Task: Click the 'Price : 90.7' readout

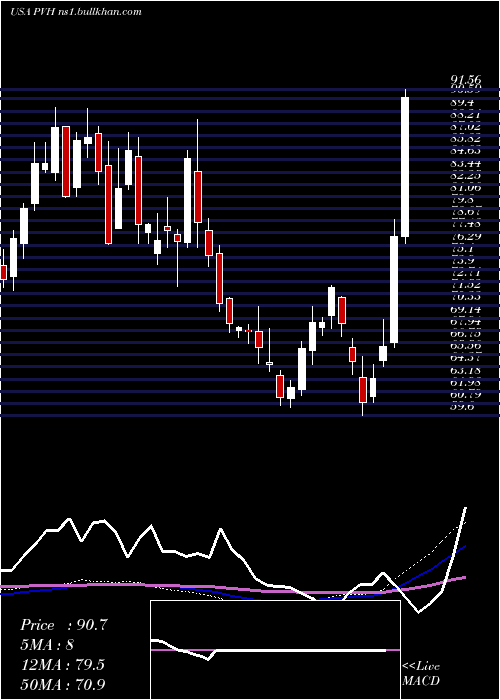Action: (x=63, y=625)
